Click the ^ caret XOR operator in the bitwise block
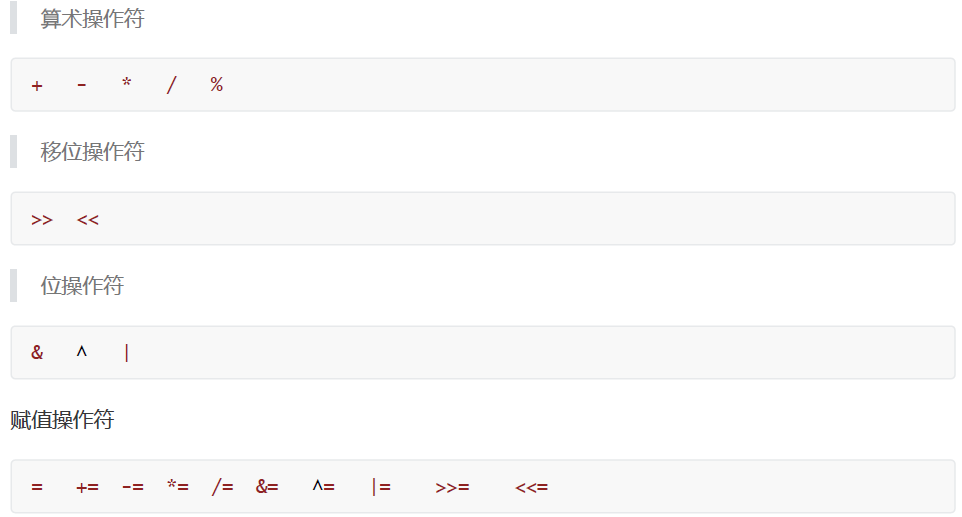This screenshot has width=962, height=517. pyautogui.click(x=82, y=352)
